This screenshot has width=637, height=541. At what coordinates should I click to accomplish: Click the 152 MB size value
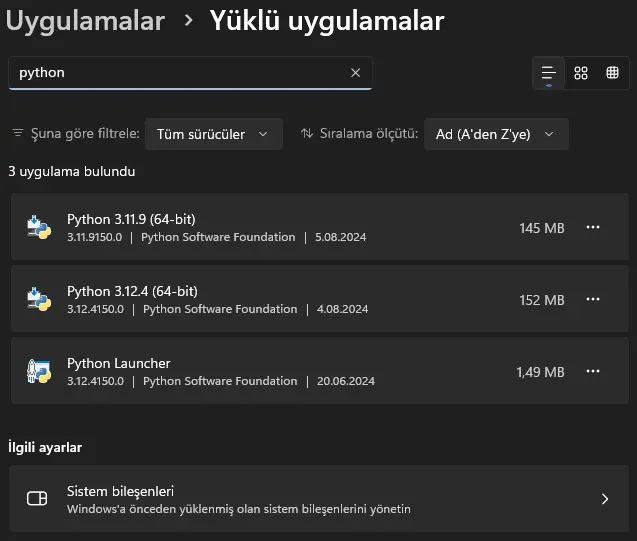coord(542,300)
